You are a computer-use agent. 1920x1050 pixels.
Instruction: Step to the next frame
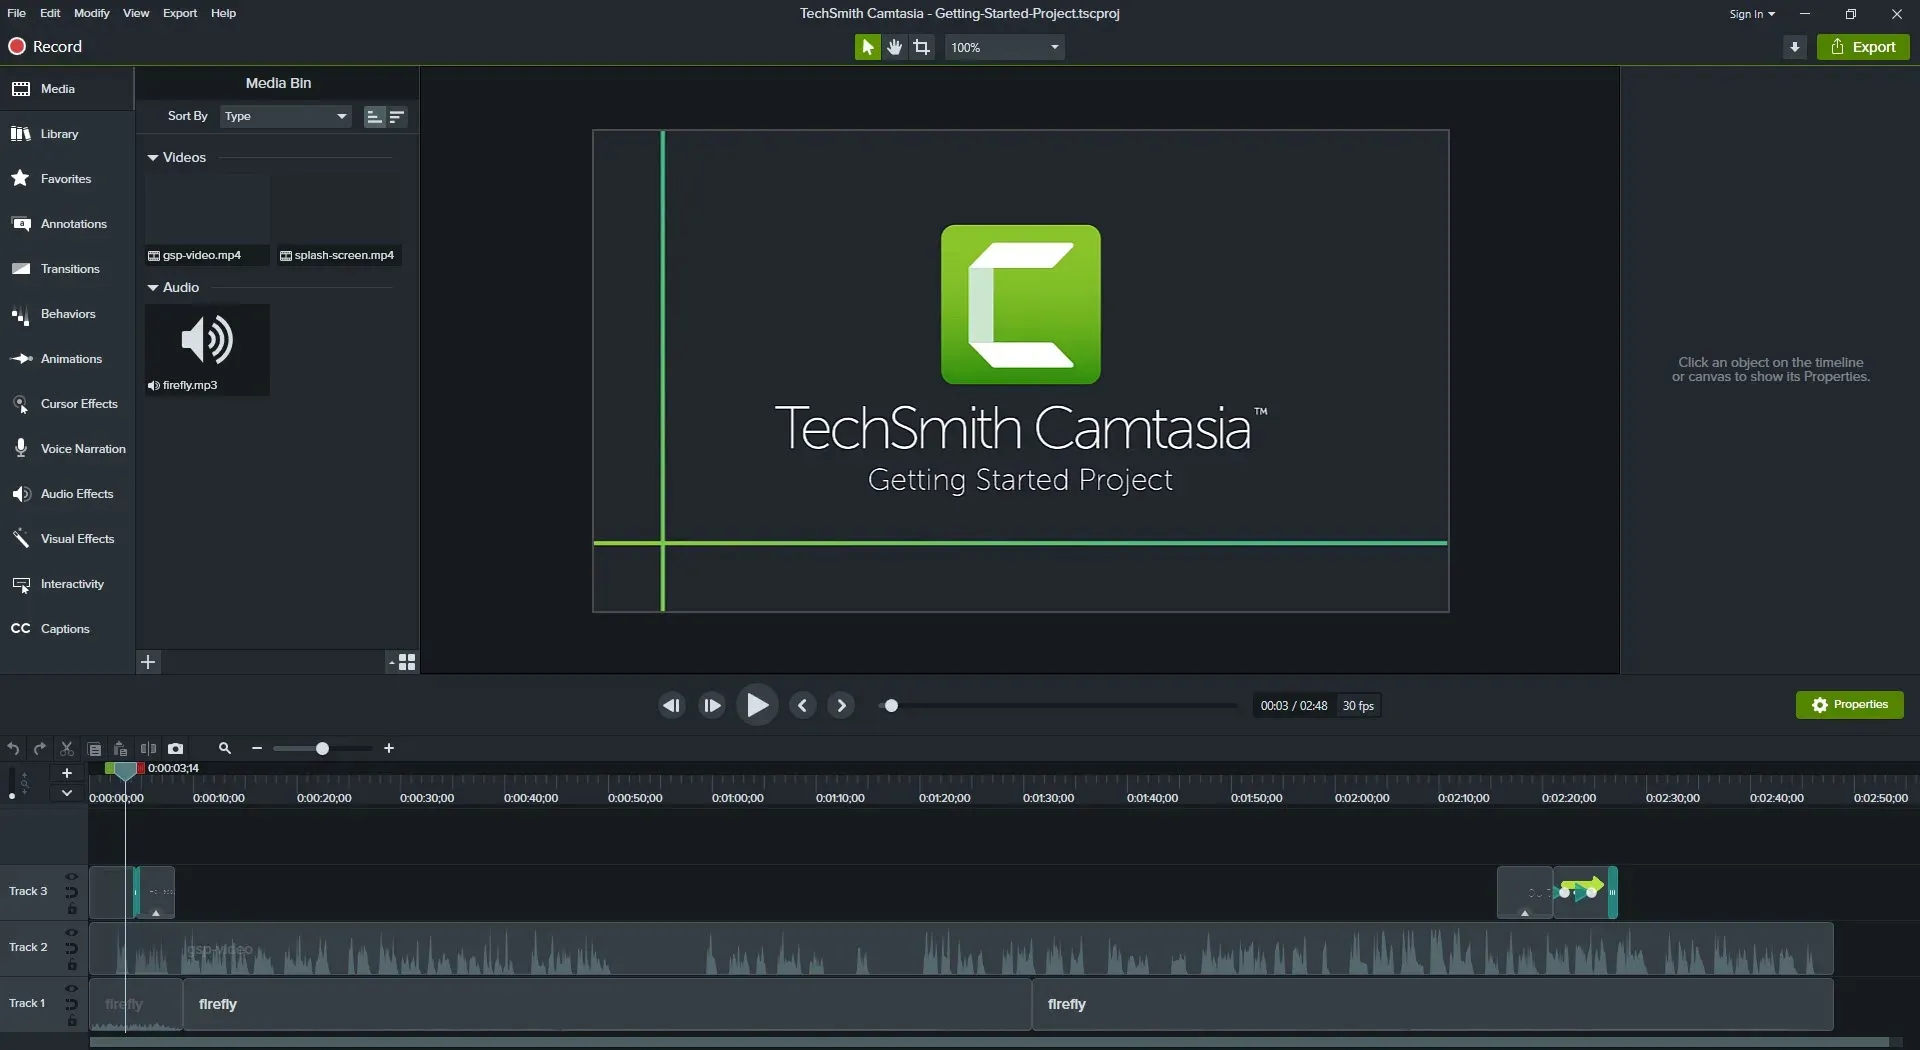[712, 706]
